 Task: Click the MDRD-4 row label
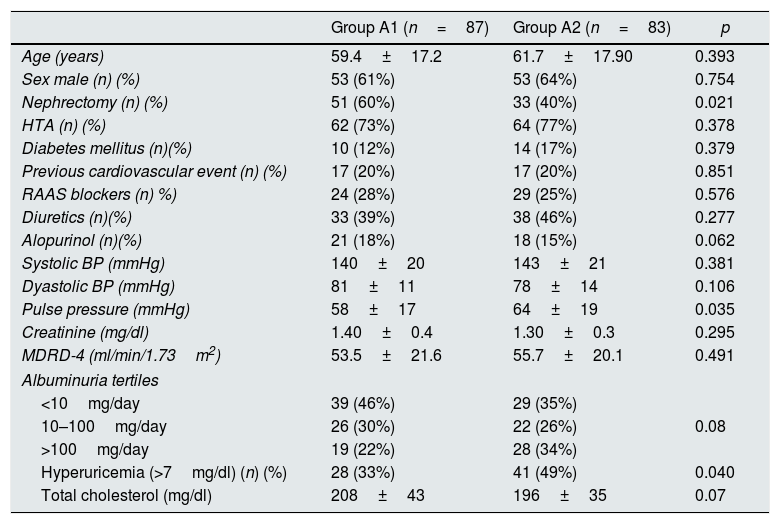click(x=121, y=356)
